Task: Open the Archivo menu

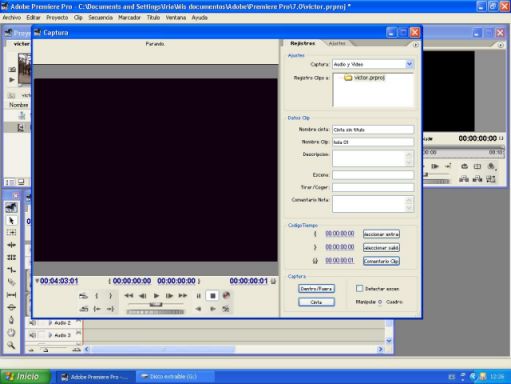Action: [x=12, y=17]
